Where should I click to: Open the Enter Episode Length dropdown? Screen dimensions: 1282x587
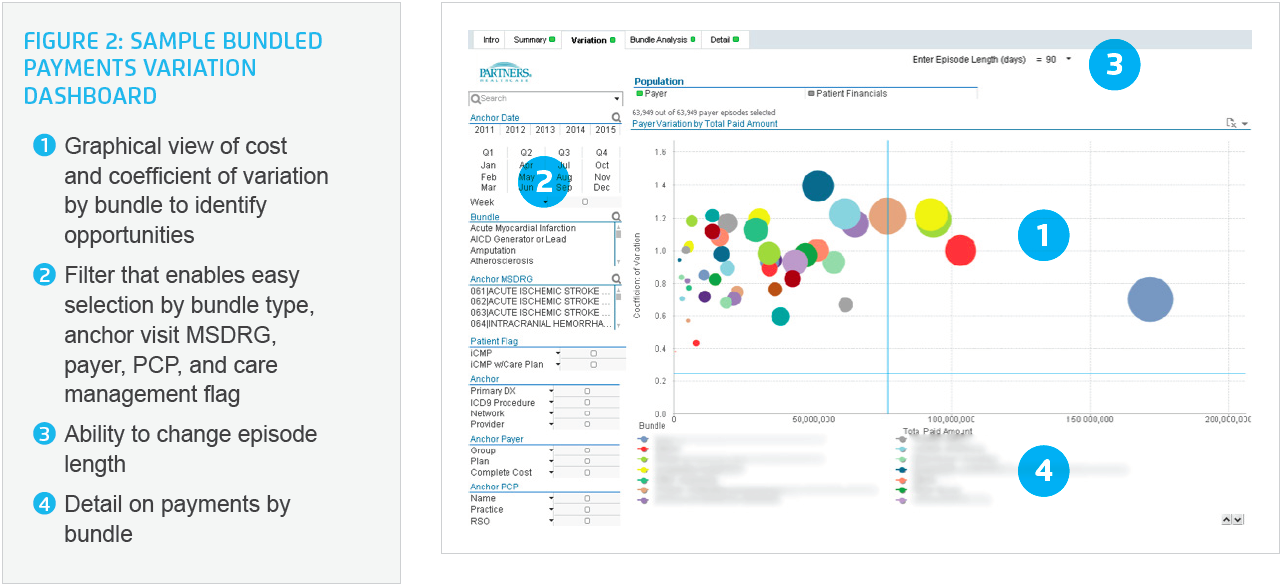click(1069, 59)
